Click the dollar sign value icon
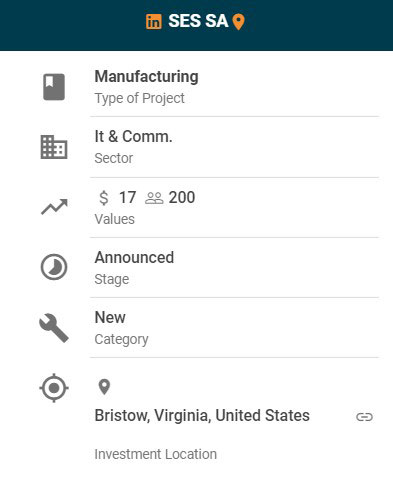The image size is (393, 477). tap(104, 198)
